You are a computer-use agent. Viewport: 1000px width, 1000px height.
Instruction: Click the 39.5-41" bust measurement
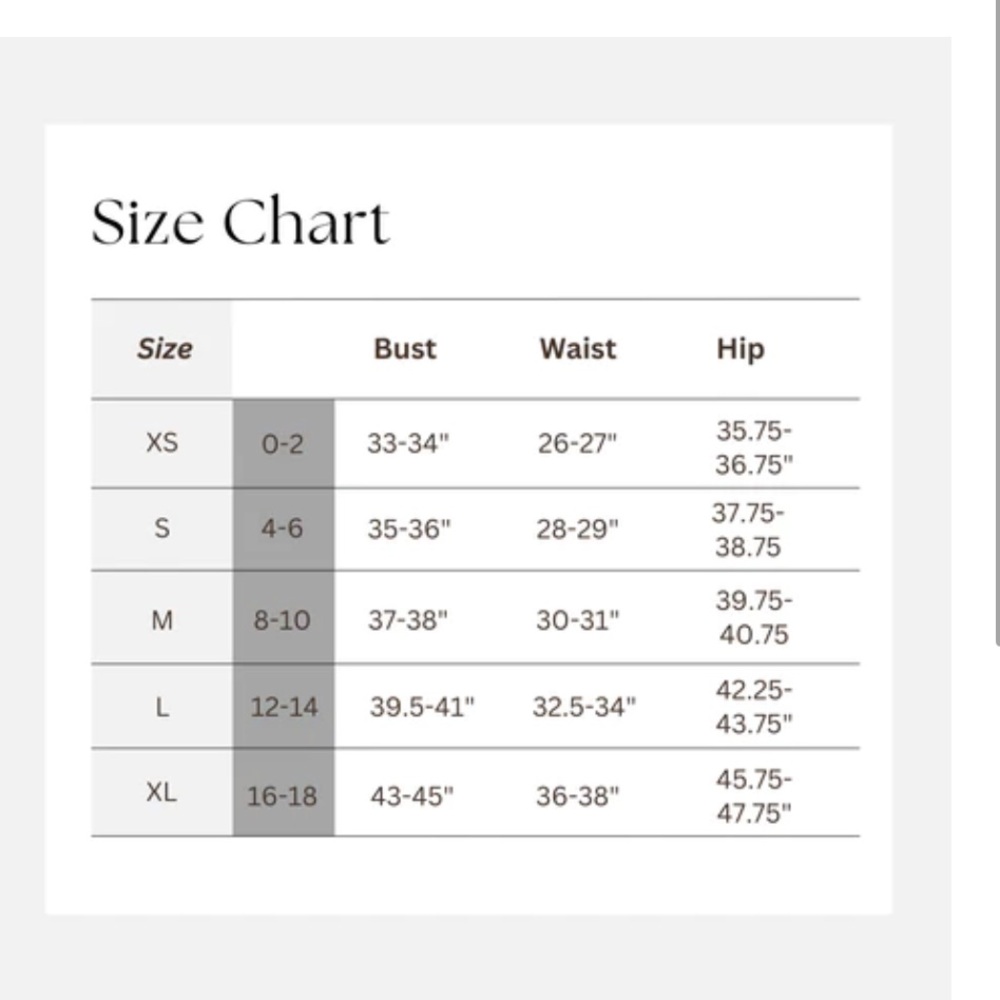(x=422, y=707)
